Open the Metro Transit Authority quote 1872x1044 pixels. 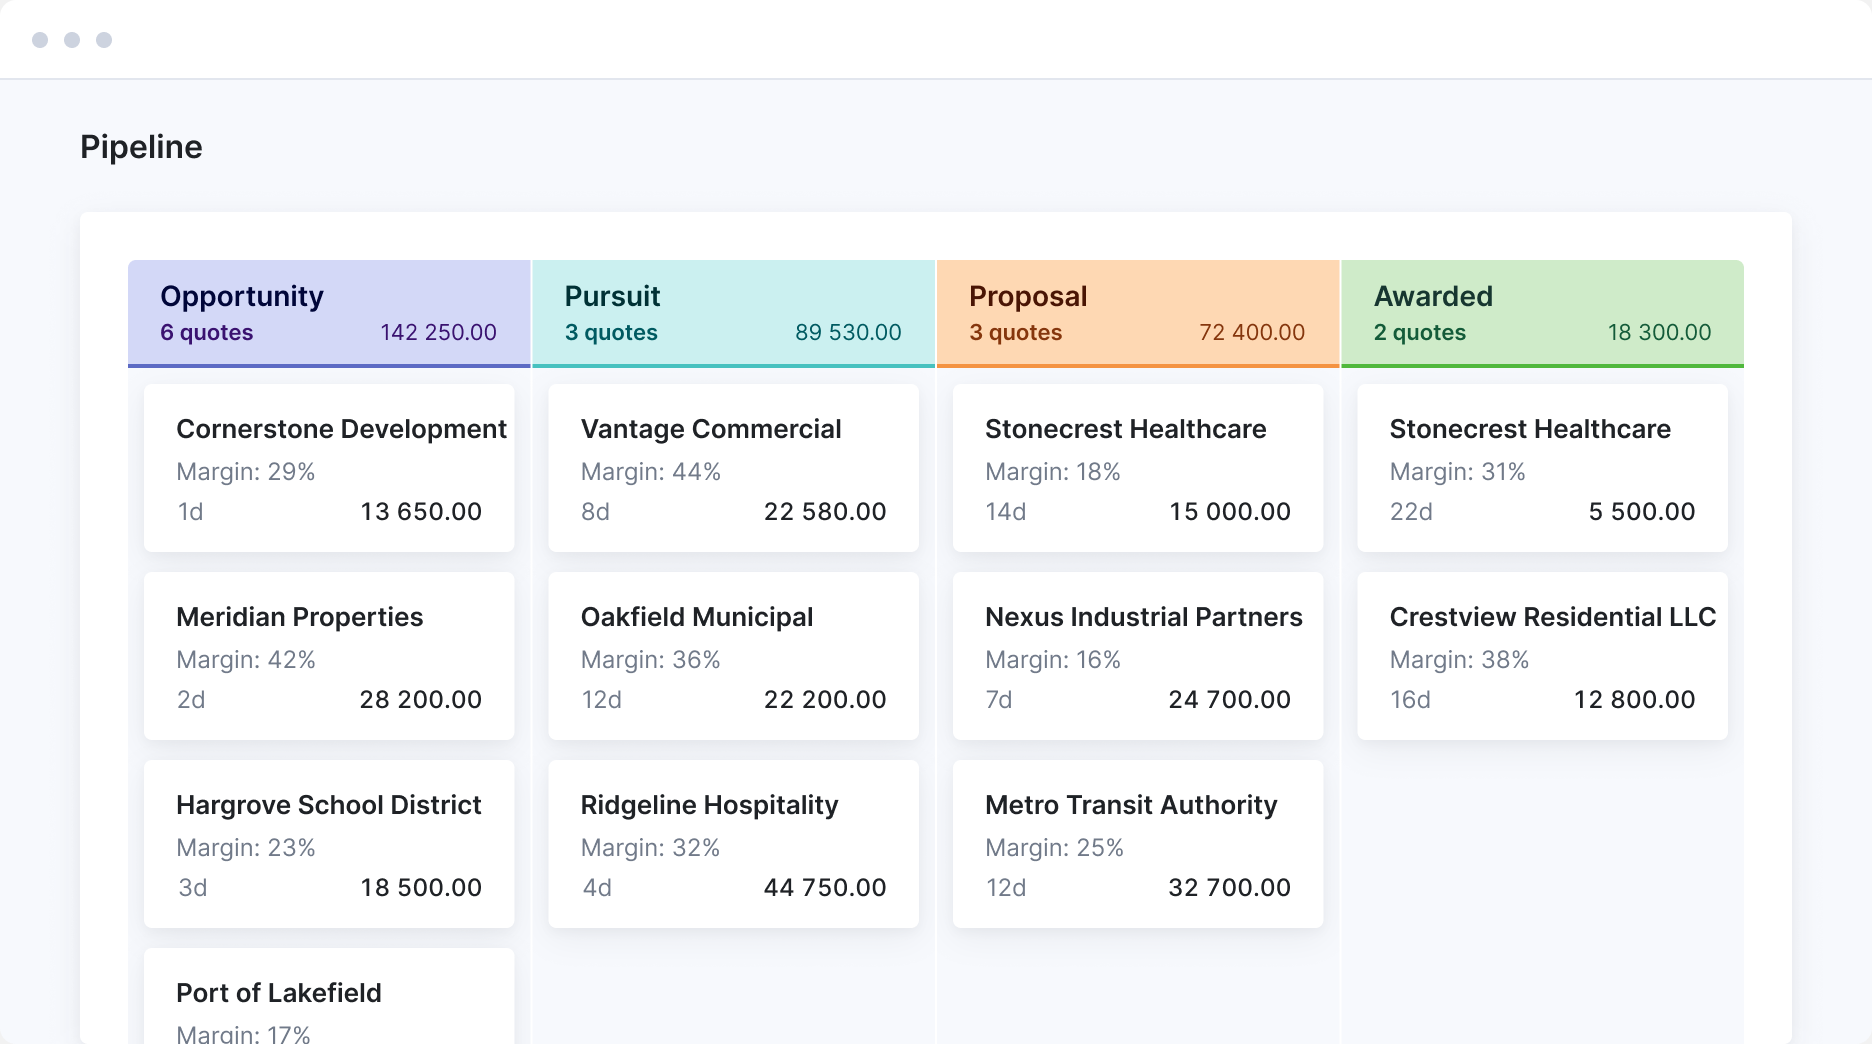pyautogui.click(x=1137, y=844)
